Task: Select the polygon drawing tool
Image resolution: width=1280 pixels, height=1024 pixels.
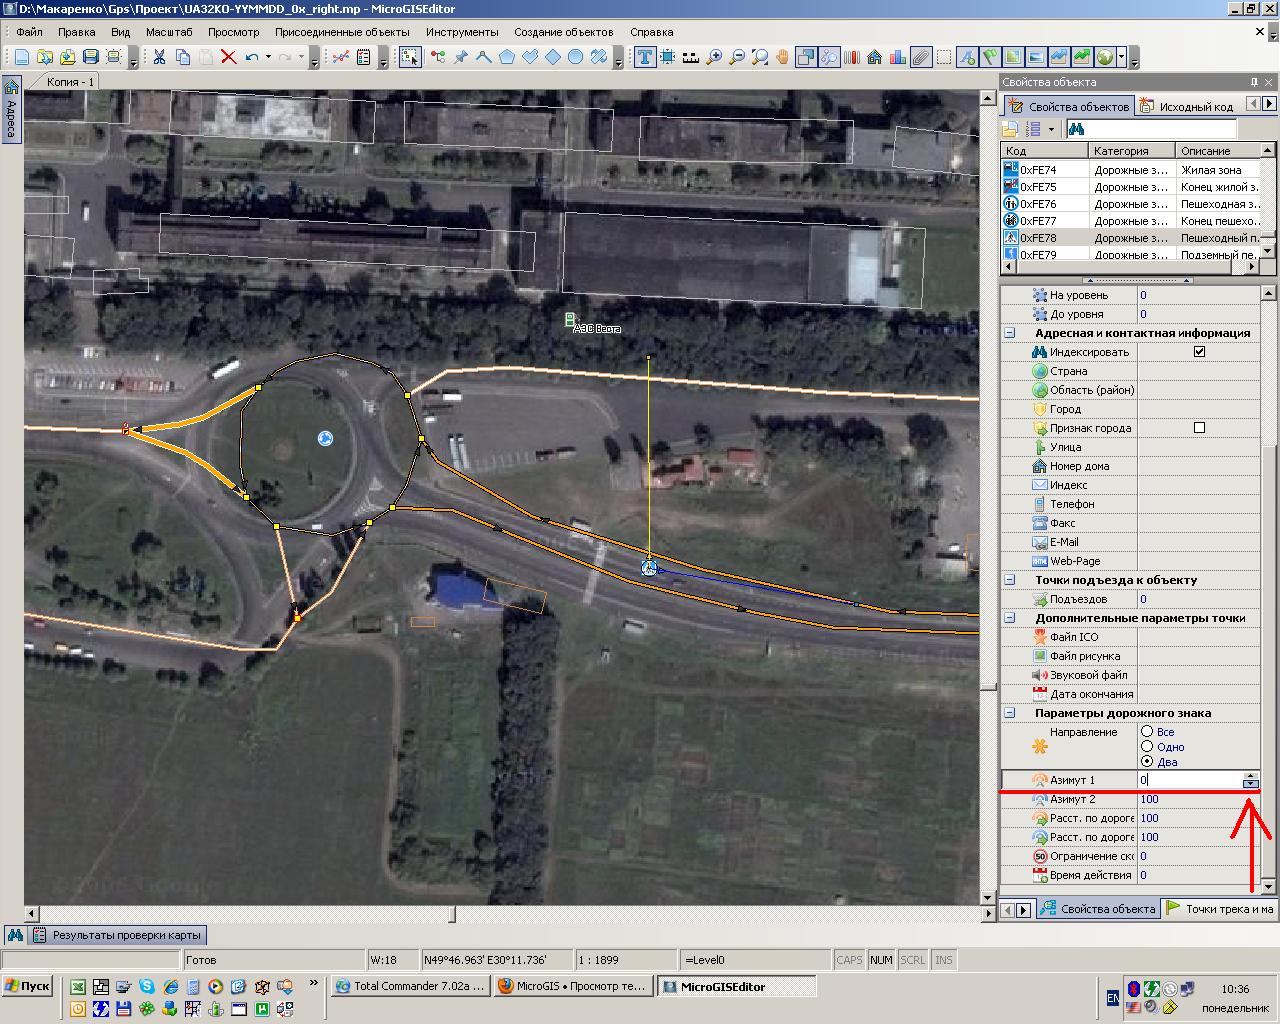Action: pos(507,57)
